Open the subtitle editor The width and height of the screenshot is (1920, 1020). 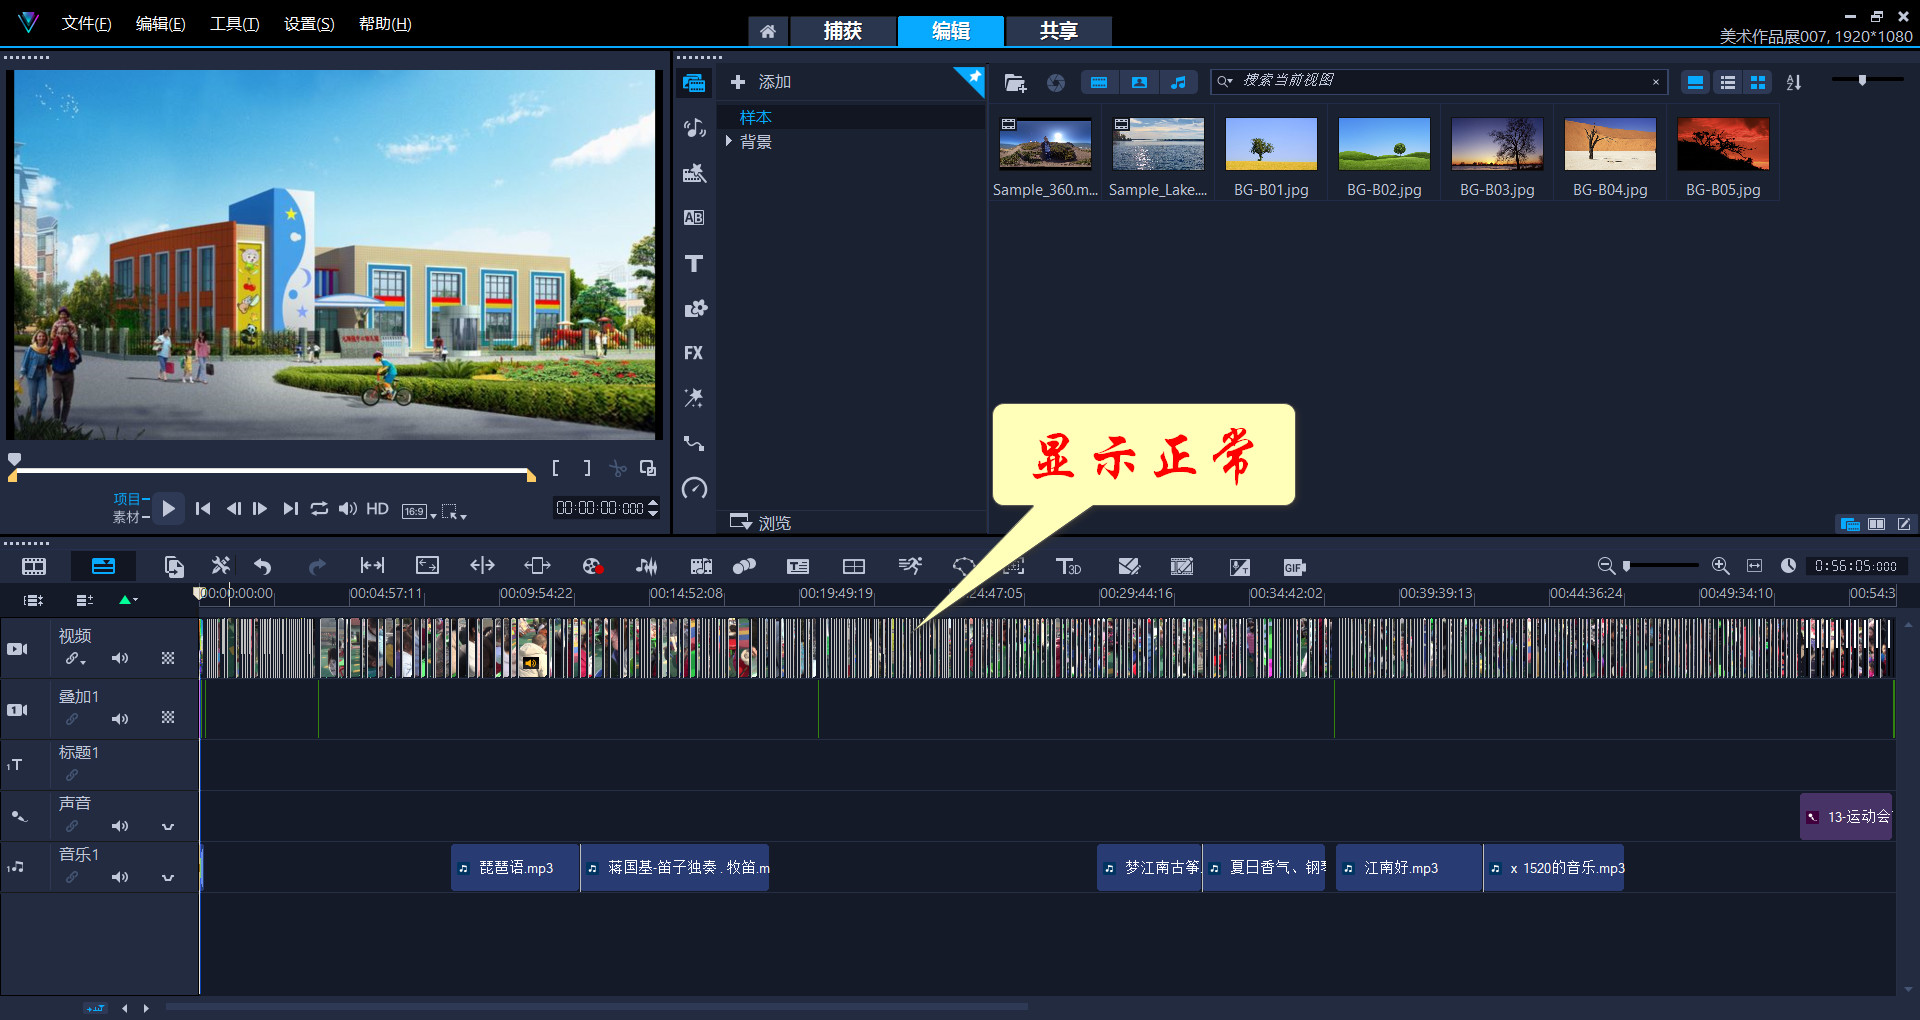coord(797,567)
